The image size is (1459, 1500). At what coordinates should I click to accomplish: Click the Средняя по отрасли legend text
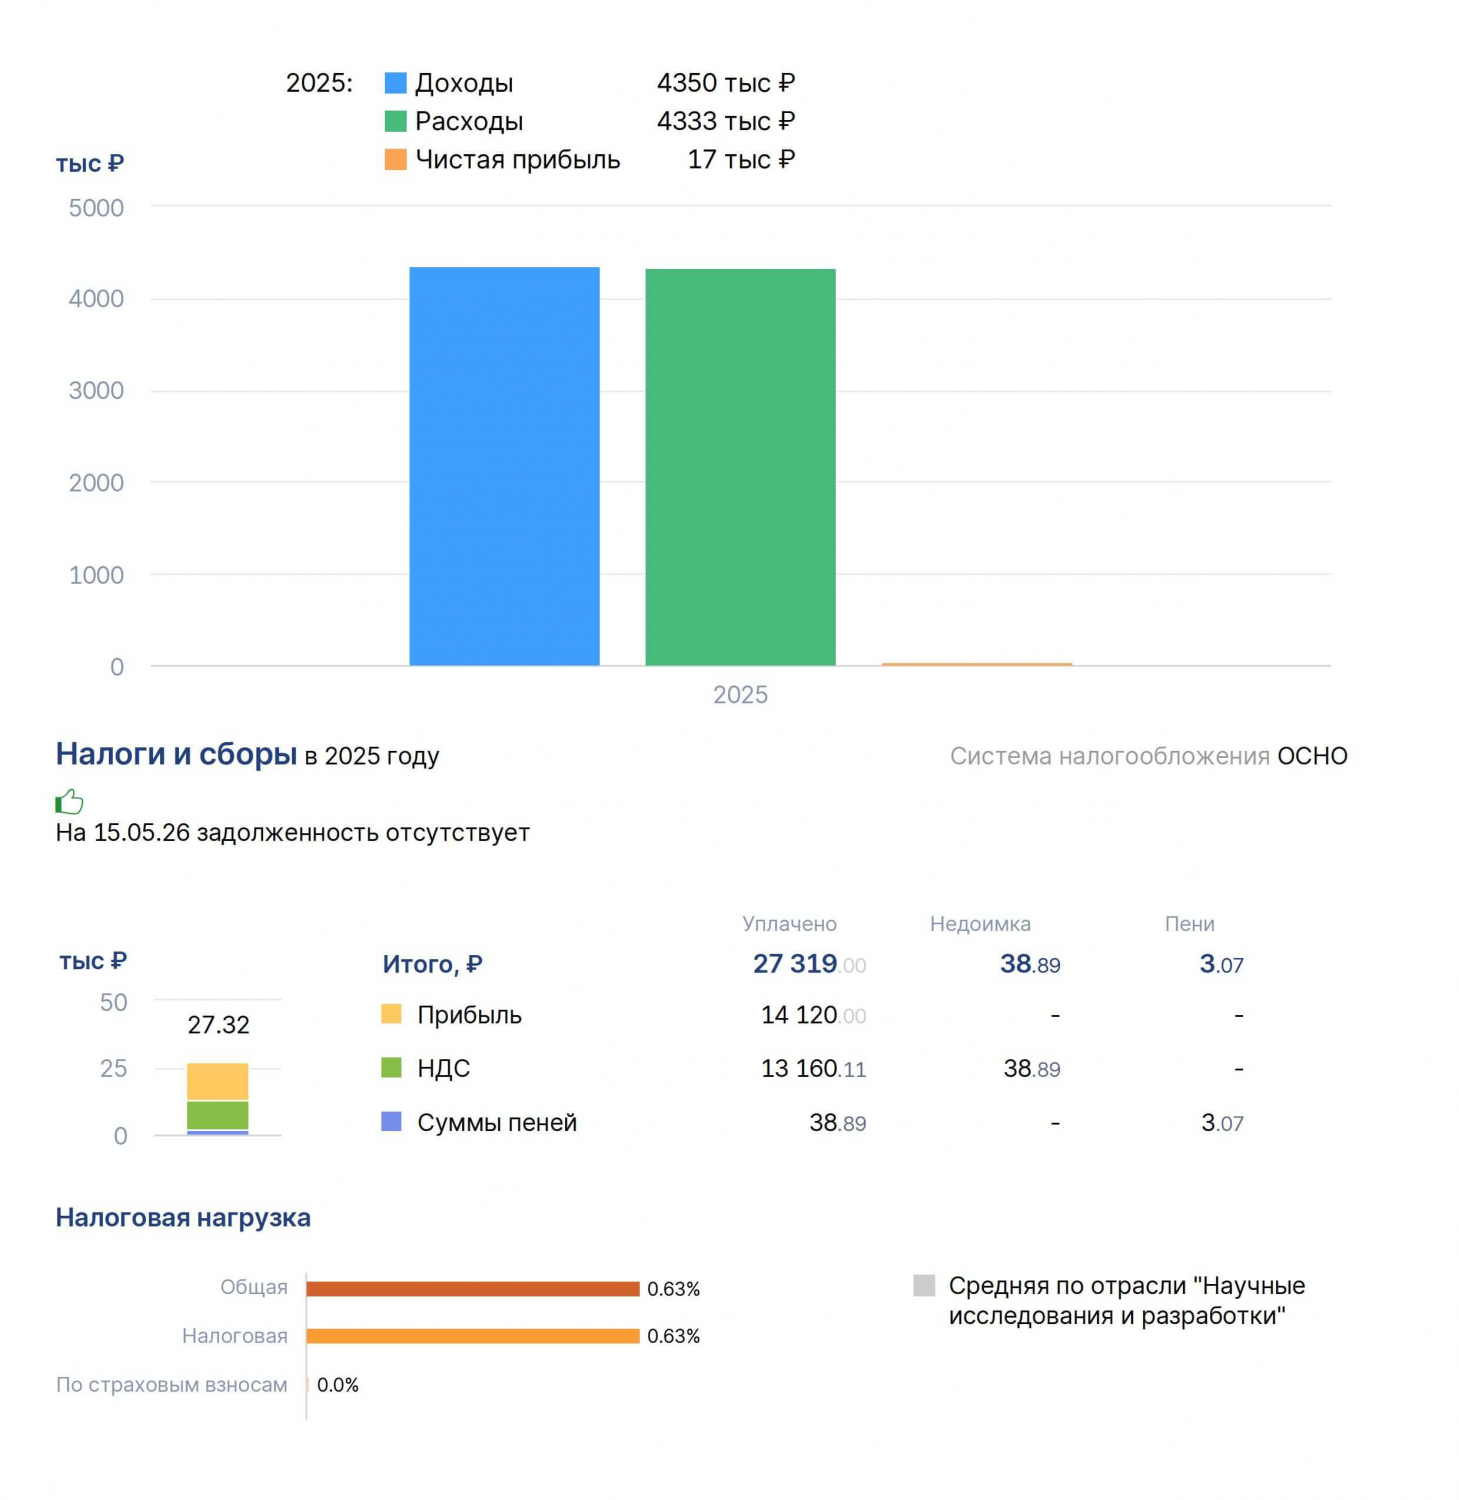[1127, 1300]
